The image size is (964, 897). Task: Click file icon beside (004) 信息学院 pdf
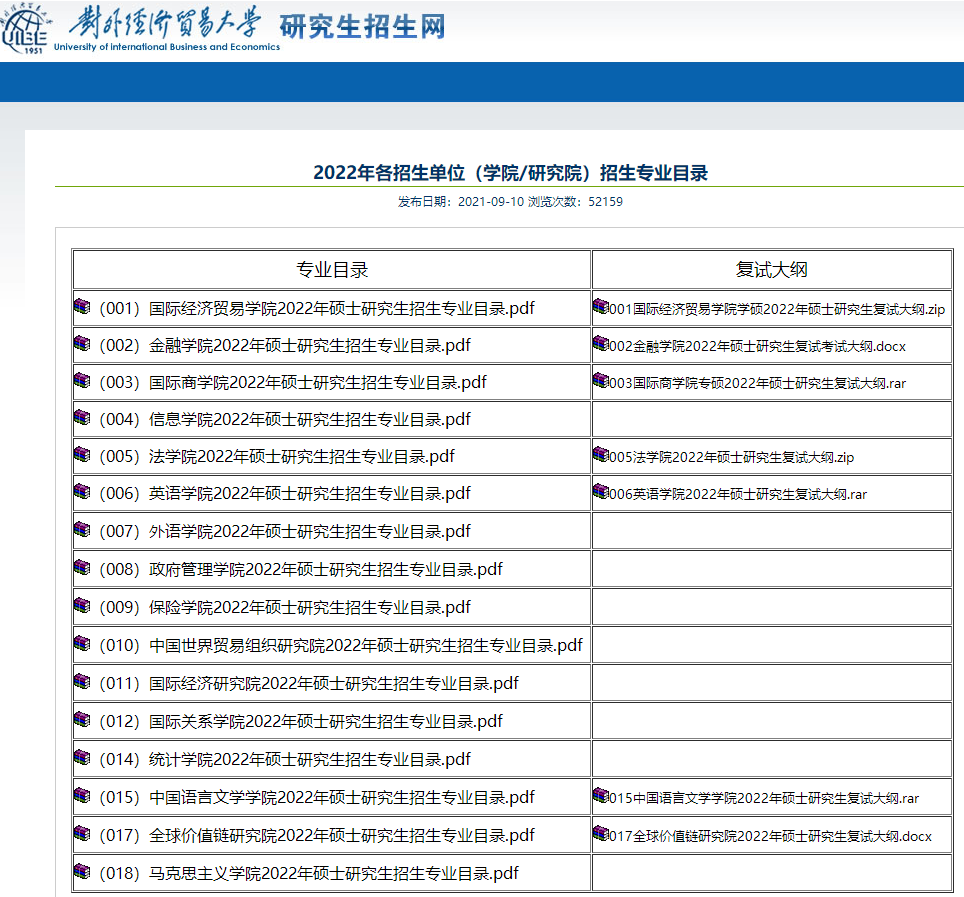[82, 417]
